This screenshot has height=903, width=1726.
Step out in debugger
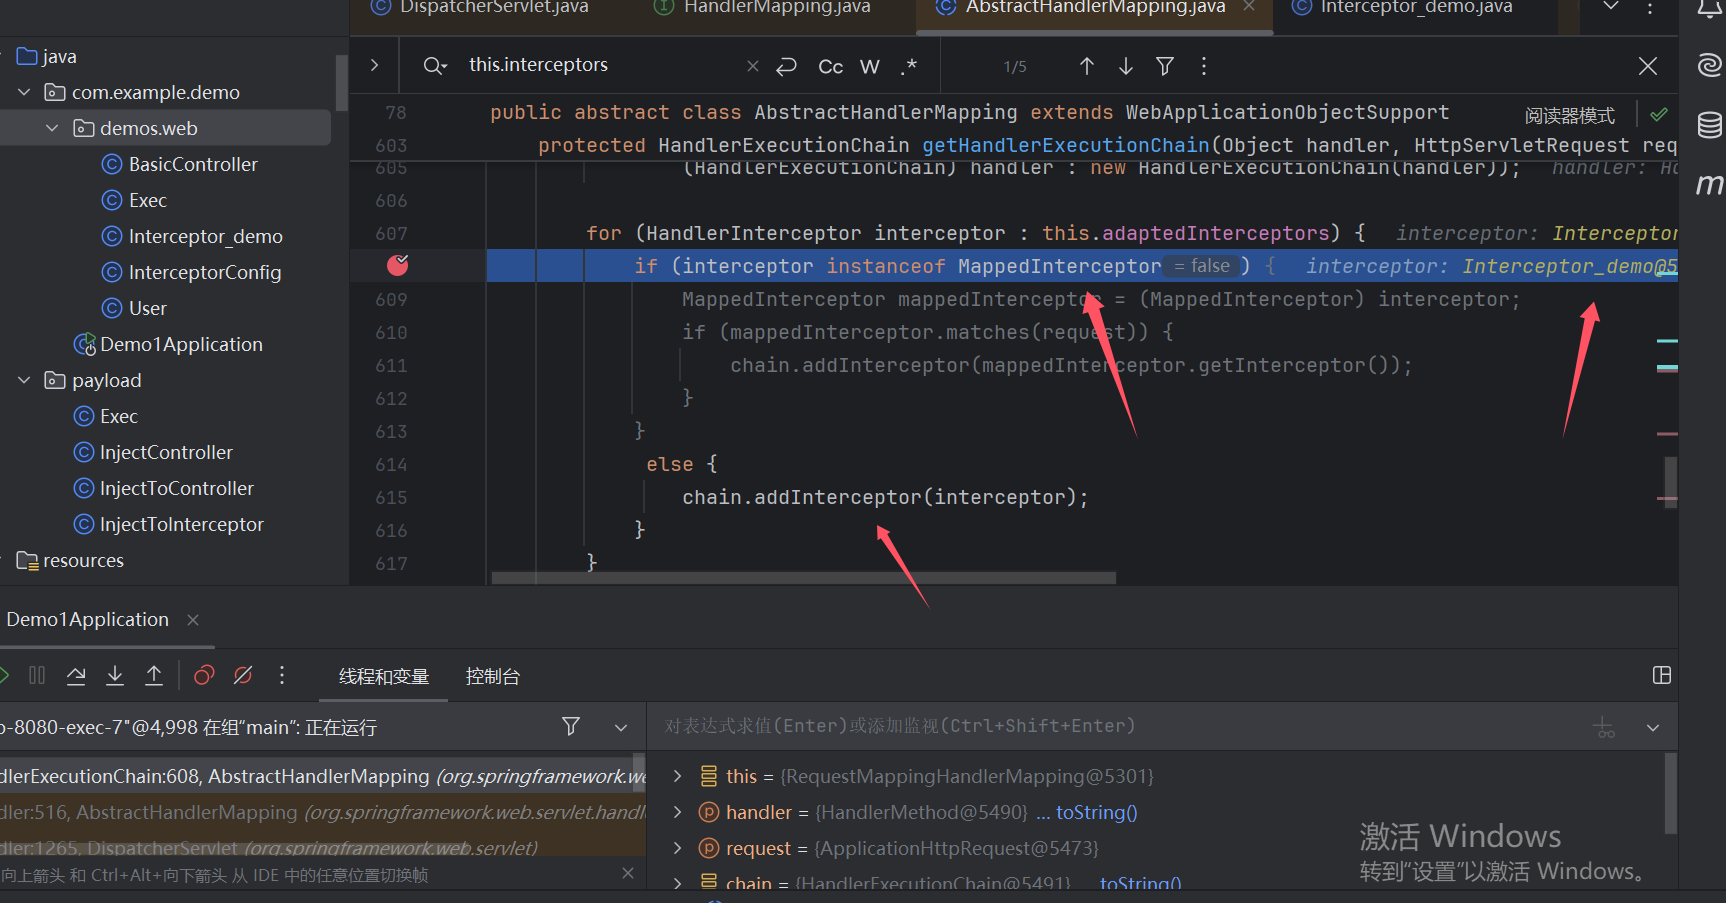(154, 675)
